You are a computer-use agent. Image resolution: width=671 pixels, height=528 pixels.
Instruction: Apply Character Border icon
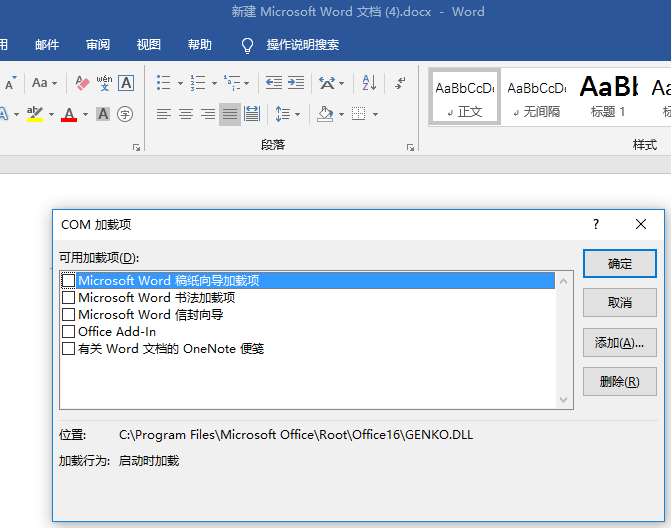point(126,83)
